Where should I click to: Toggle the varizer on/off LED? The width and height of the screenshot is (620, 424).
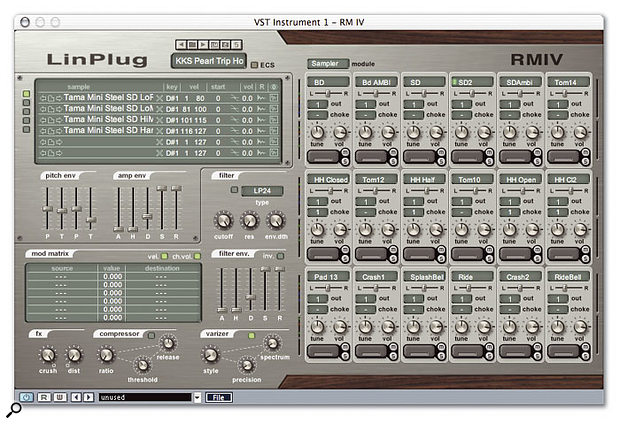click(x=251, y=335)
